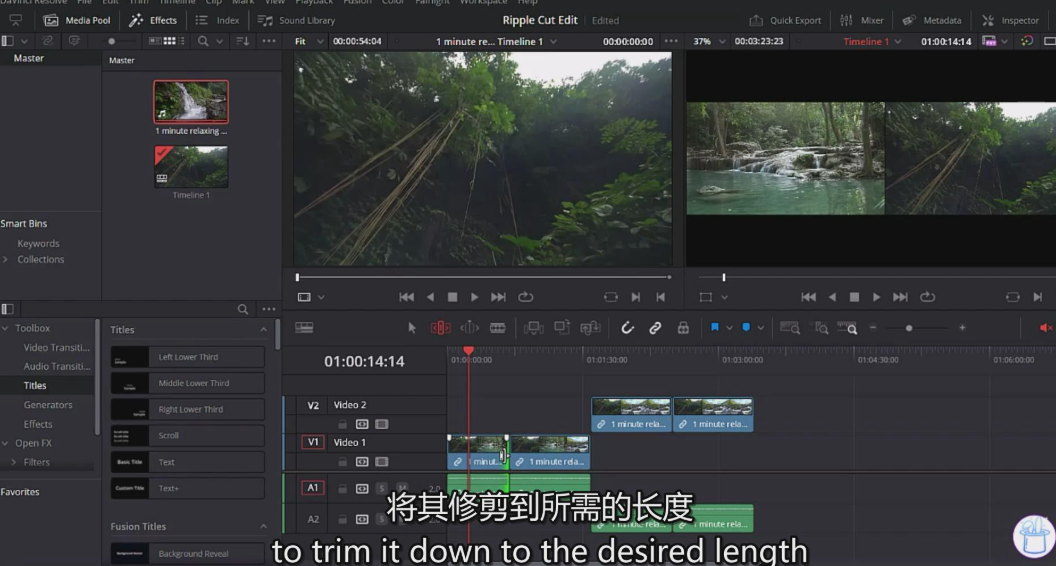Select the Timeline 1 thumbnail in media pool

(191, 166)
